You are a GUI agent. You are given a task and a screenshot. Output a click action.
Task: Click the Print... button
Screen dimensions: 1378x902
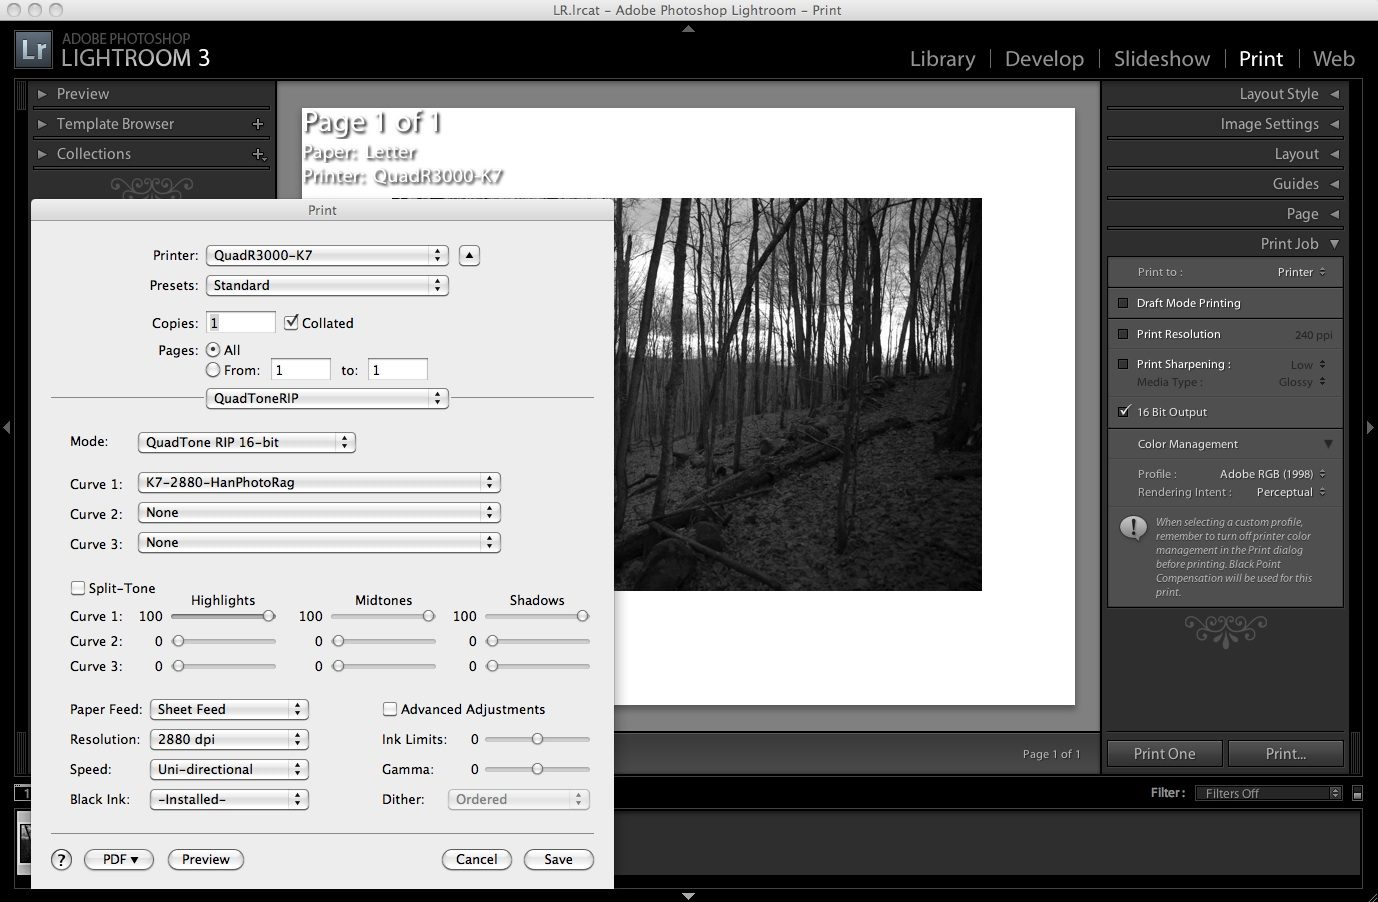[x=1286, y=754]
